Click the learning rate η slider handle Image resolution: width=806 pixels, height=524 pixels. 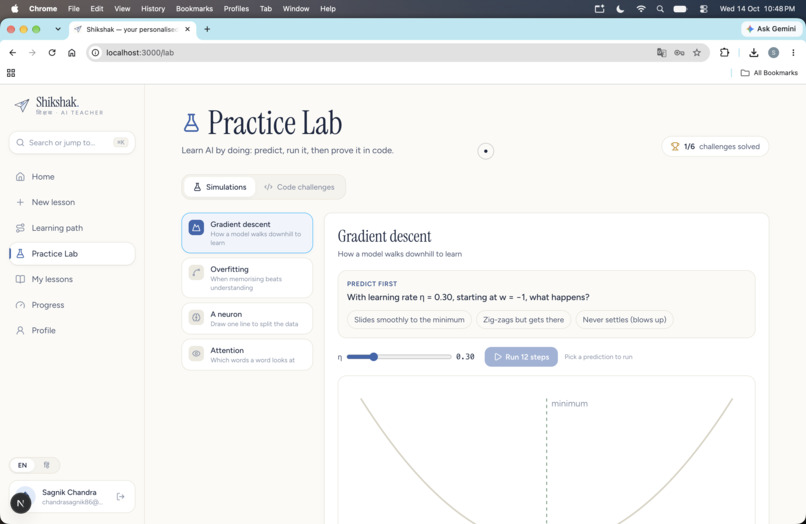coord(374,357)
